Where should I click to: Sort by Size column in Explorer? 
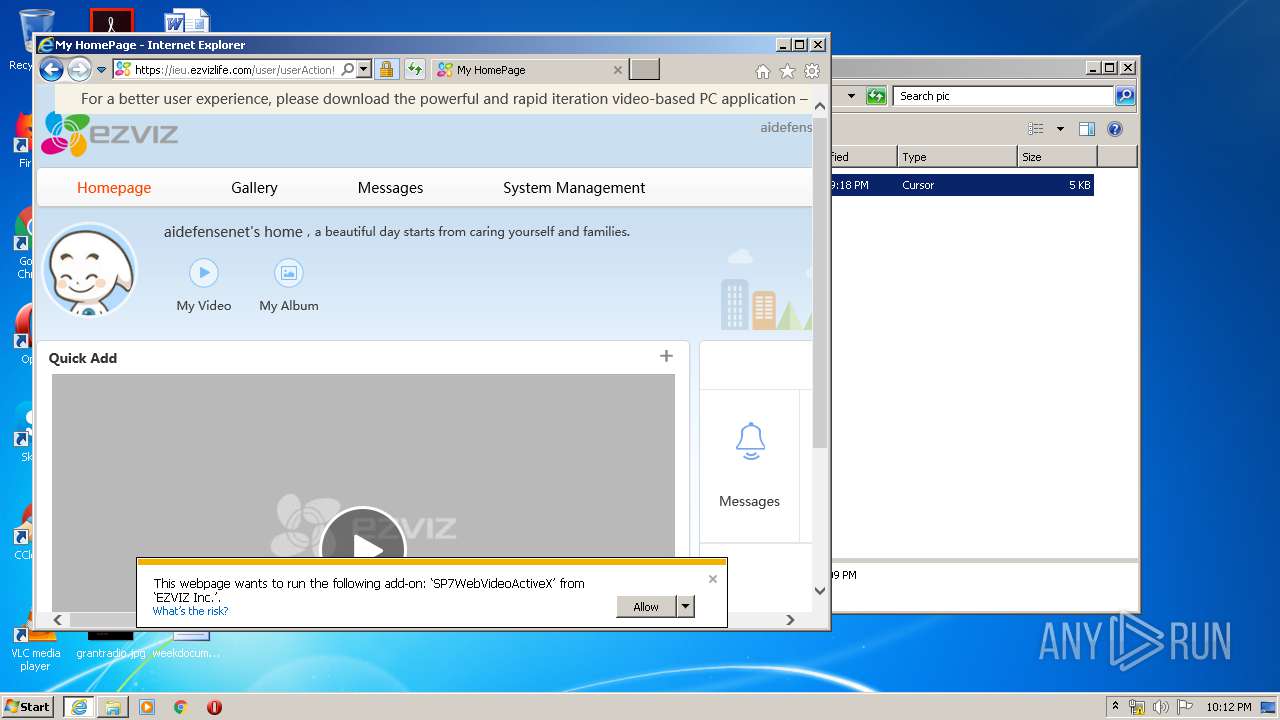(1057, 157)
